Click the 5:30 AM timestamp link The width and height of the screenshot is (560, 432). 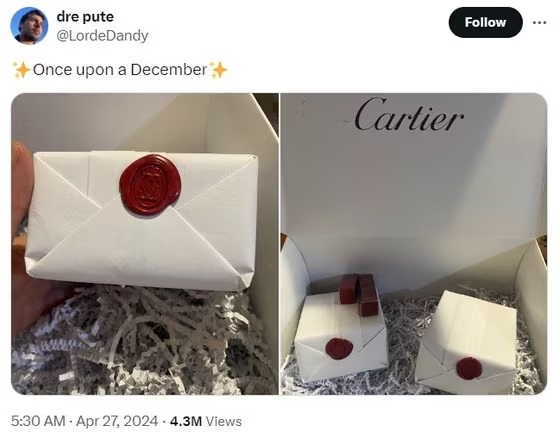(x=38, y=421)
